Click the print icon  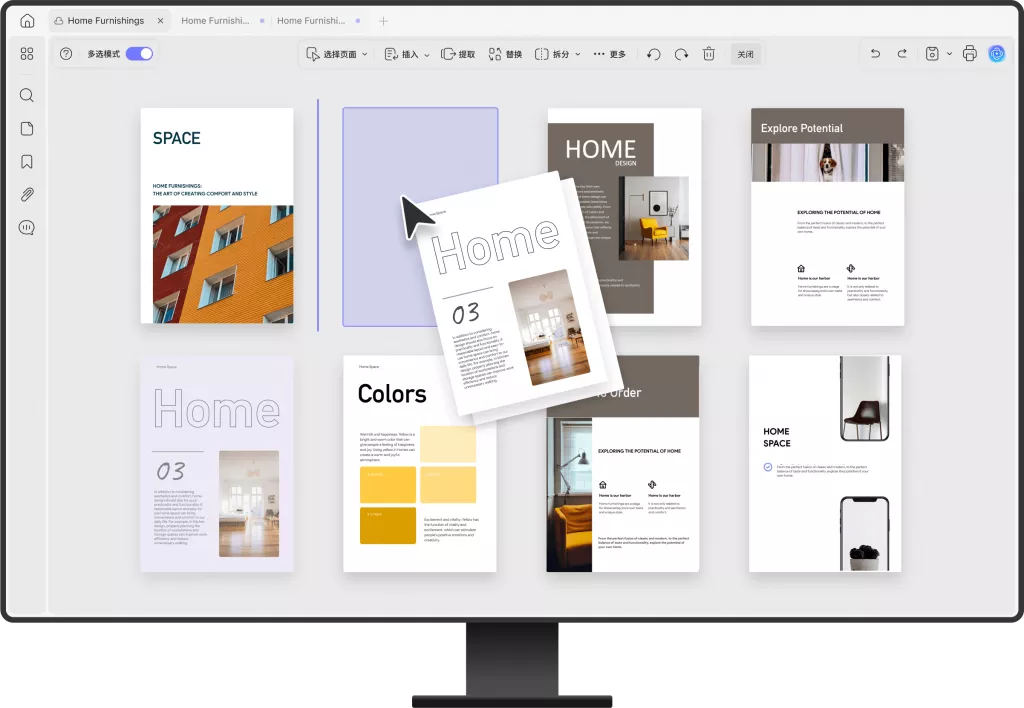click(969, 54)
